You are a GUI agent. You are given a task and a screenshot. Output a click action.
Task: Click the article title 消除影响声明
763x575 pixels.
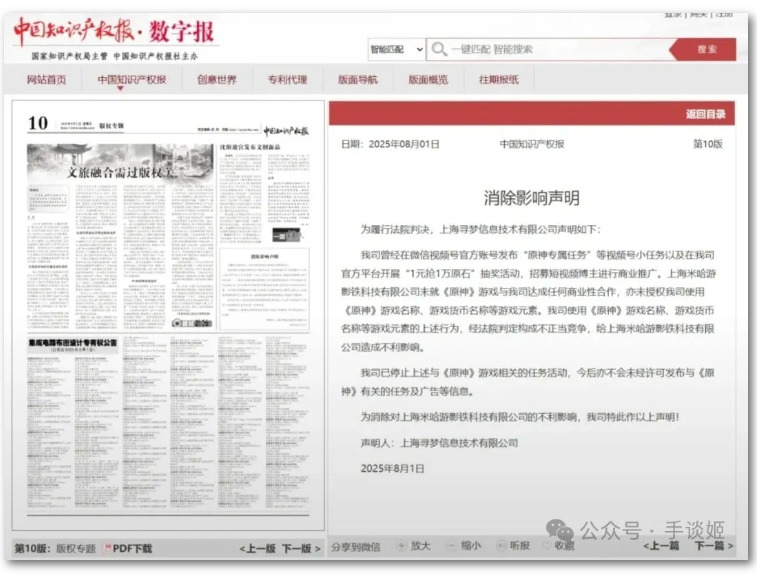(x=531, y=198)
